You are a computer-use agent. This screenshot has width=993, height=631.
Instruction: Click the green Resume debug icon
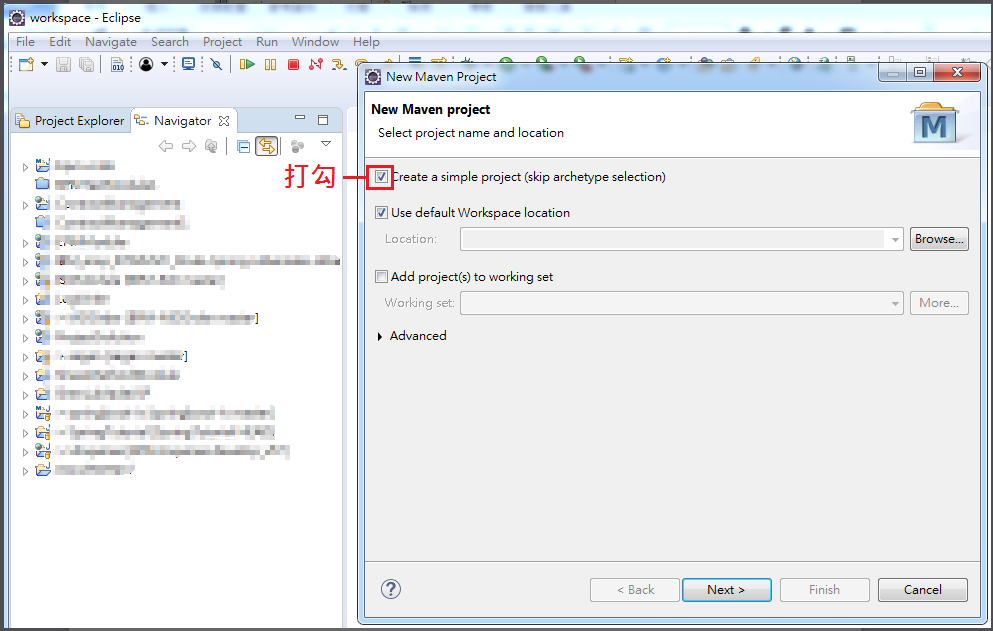[x=247, y=64]
